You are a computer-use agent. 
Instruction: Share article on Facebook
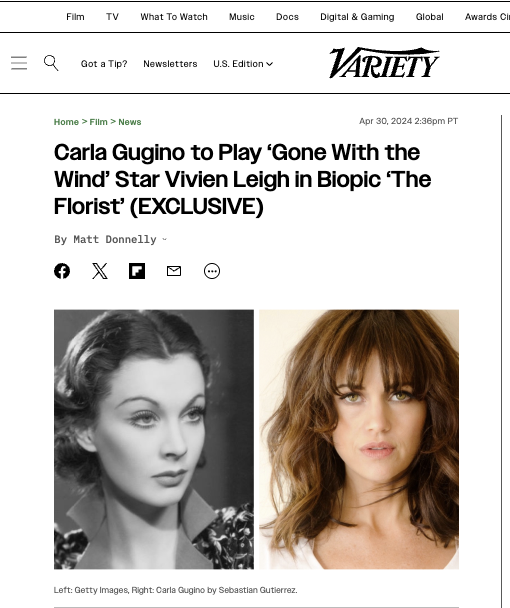[62, 271]
